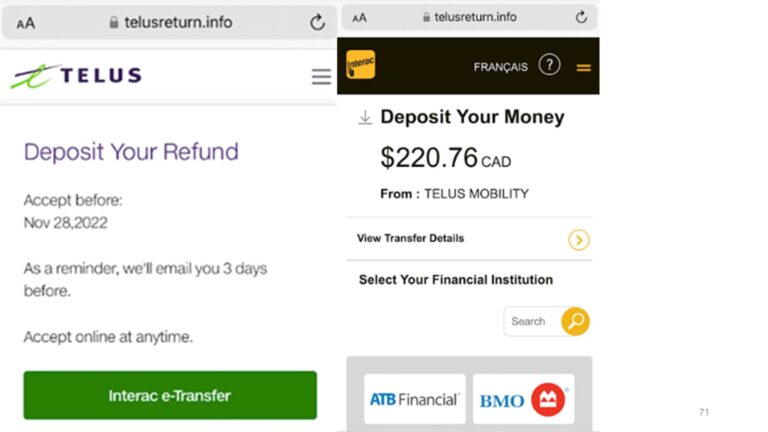Focus the financial institution Search field
768x432 pixels.
coord(533,321)
